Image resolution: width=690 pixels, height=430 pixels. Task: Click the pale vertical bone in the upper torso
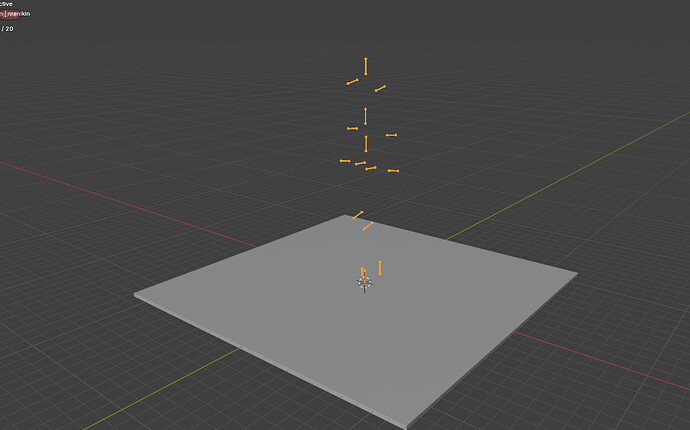click(x=365, y=116)
